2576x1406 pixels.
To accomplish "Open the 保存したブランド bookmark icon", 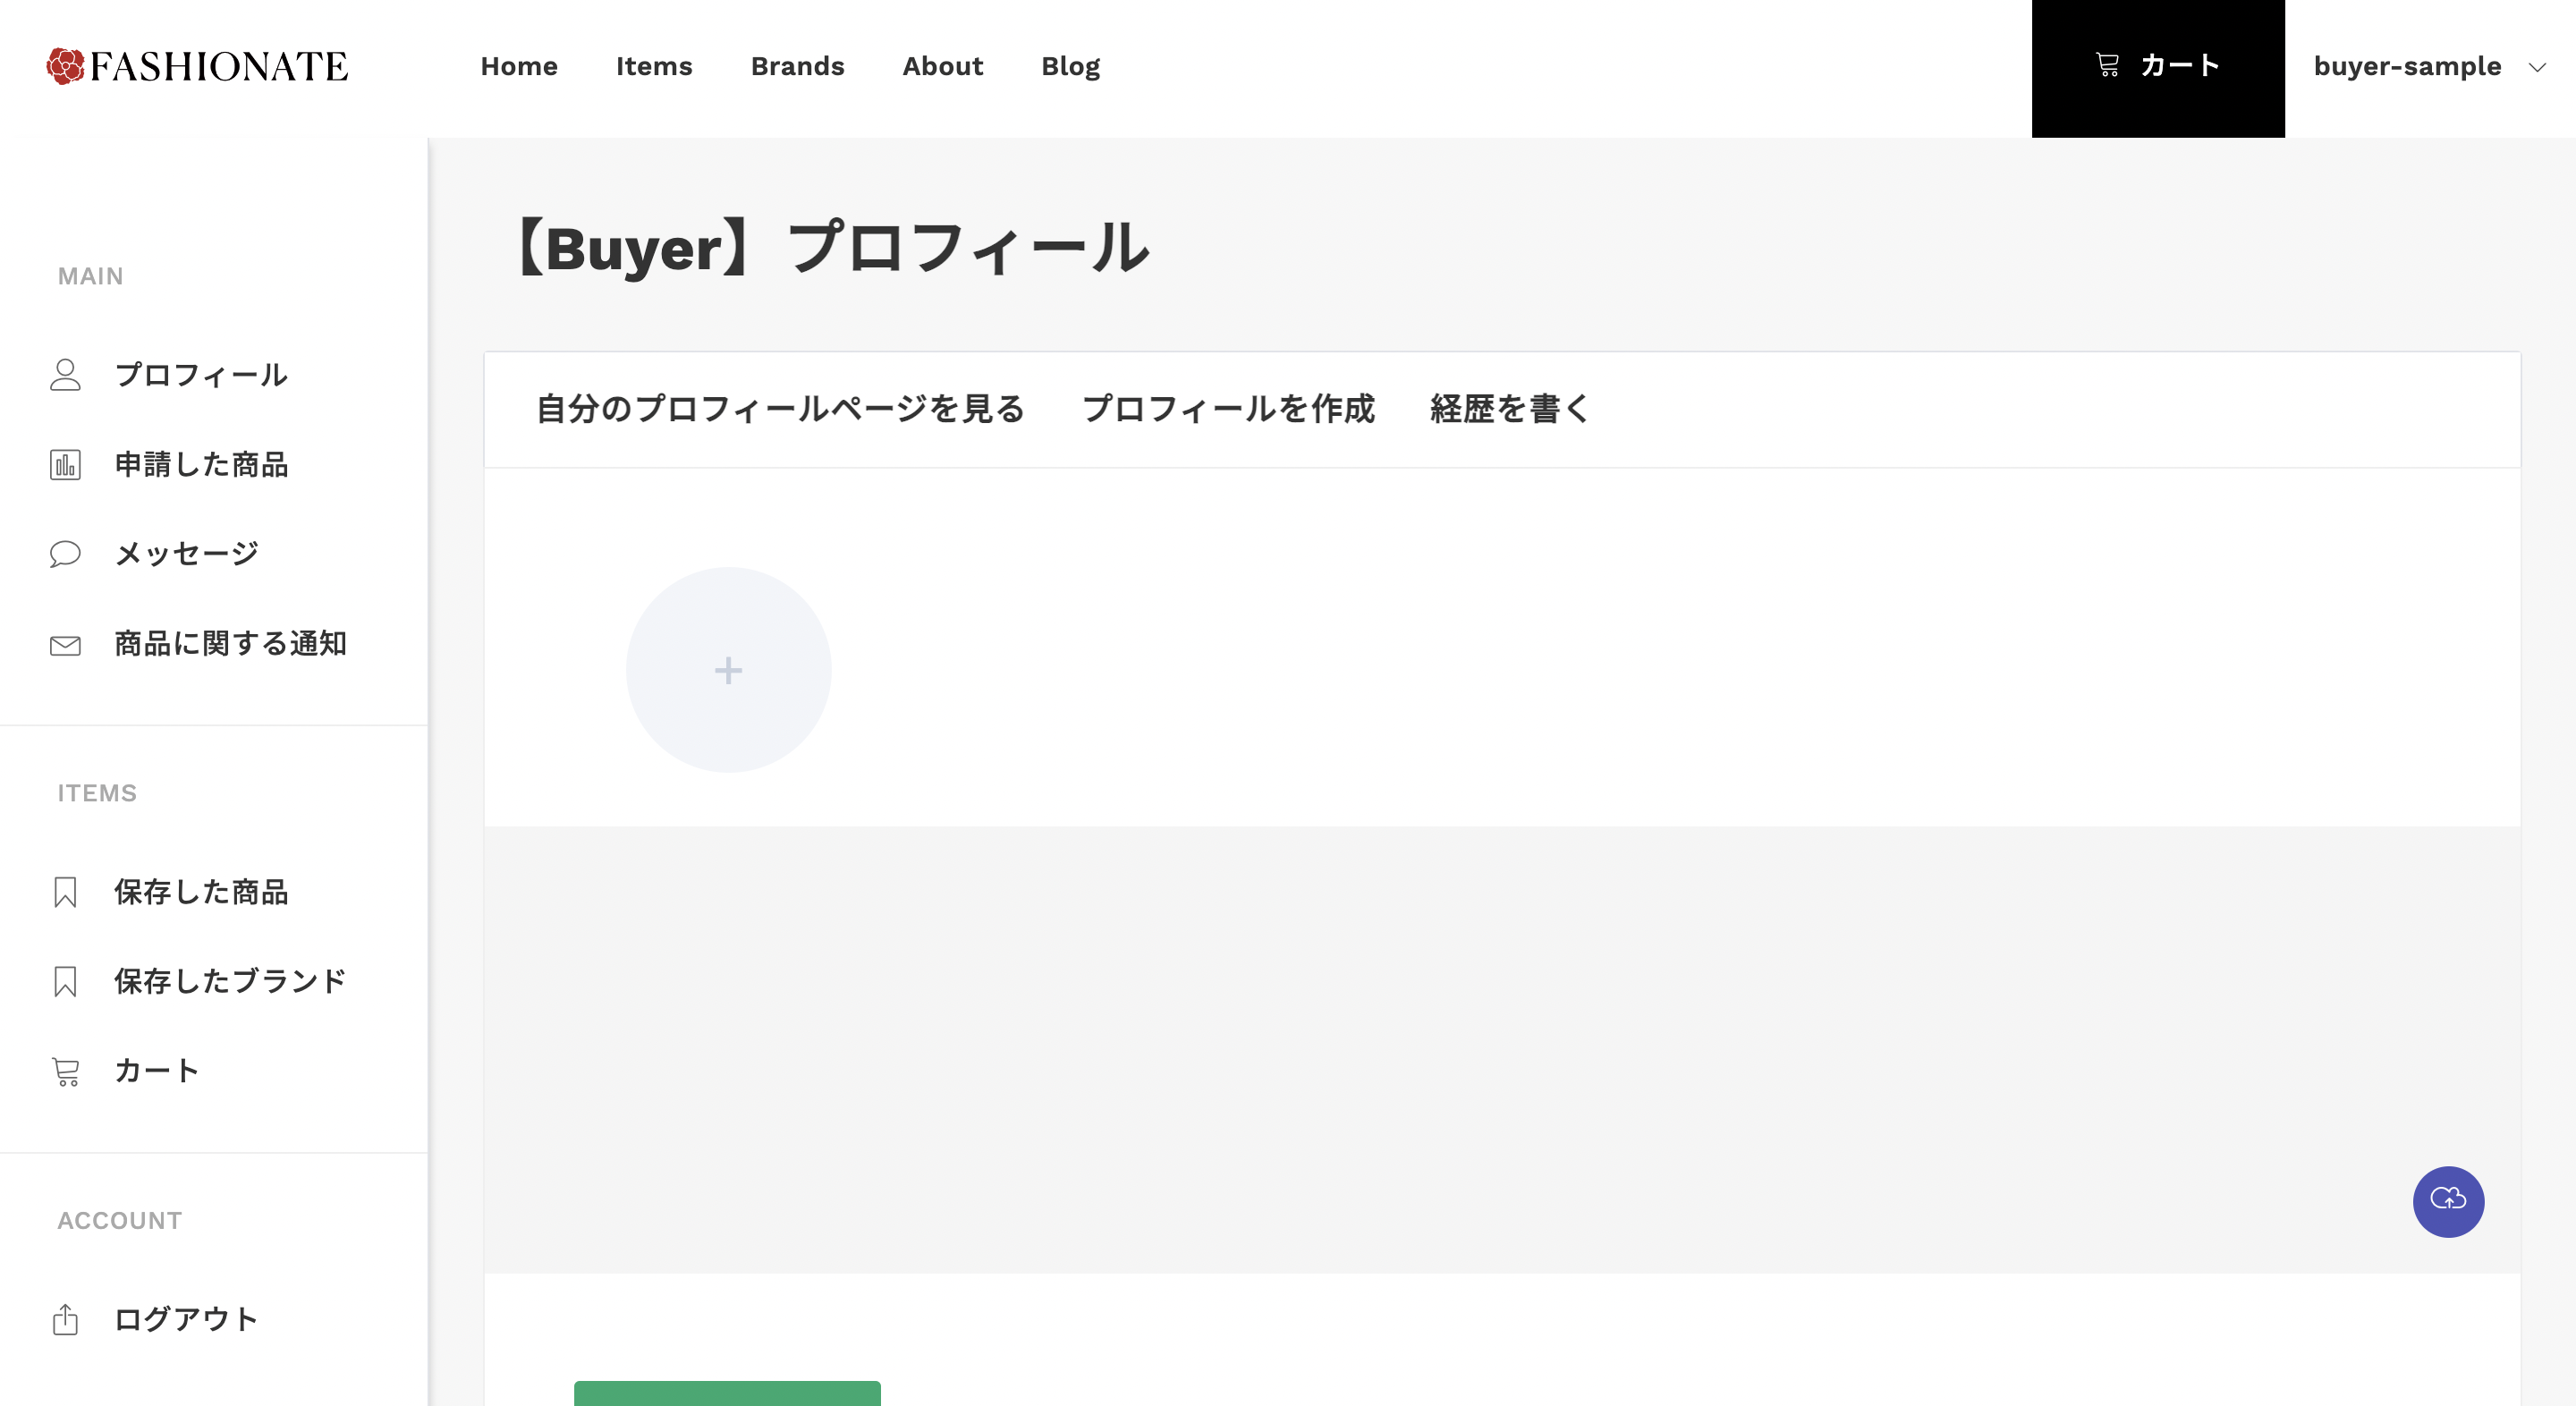I will 66,981.
